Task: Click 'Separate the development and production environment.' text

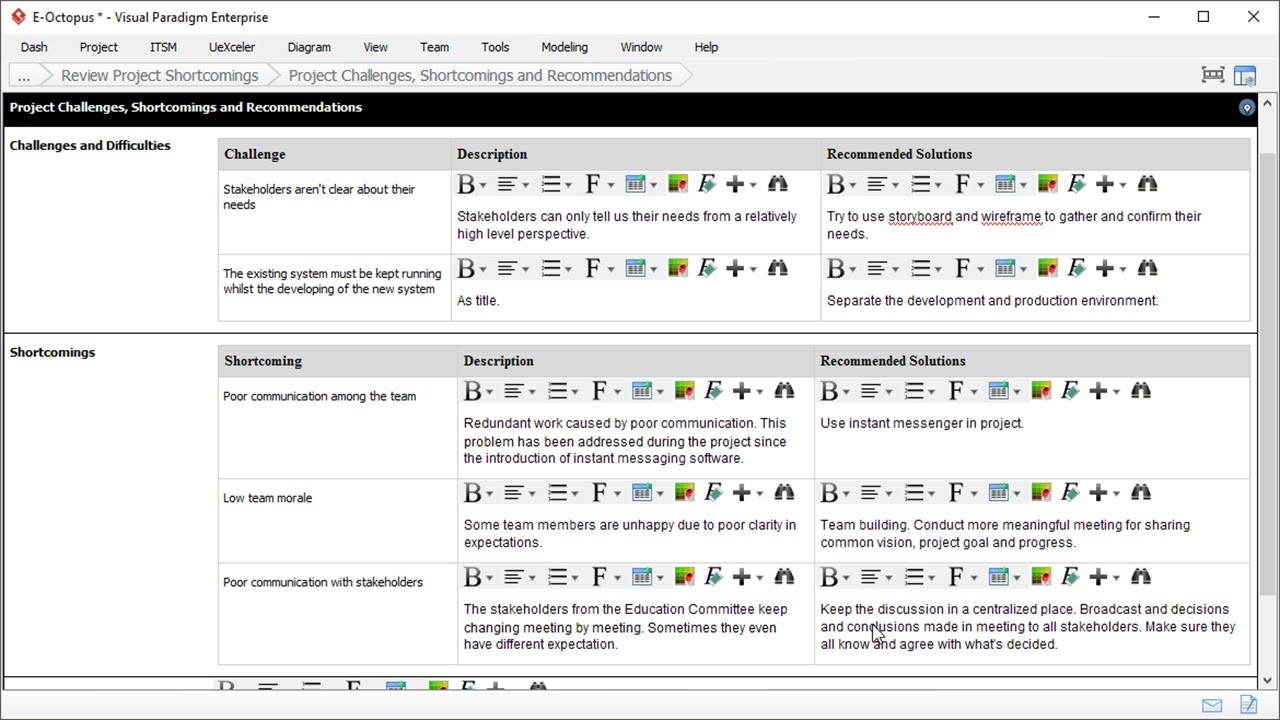Action: [992, 300]
